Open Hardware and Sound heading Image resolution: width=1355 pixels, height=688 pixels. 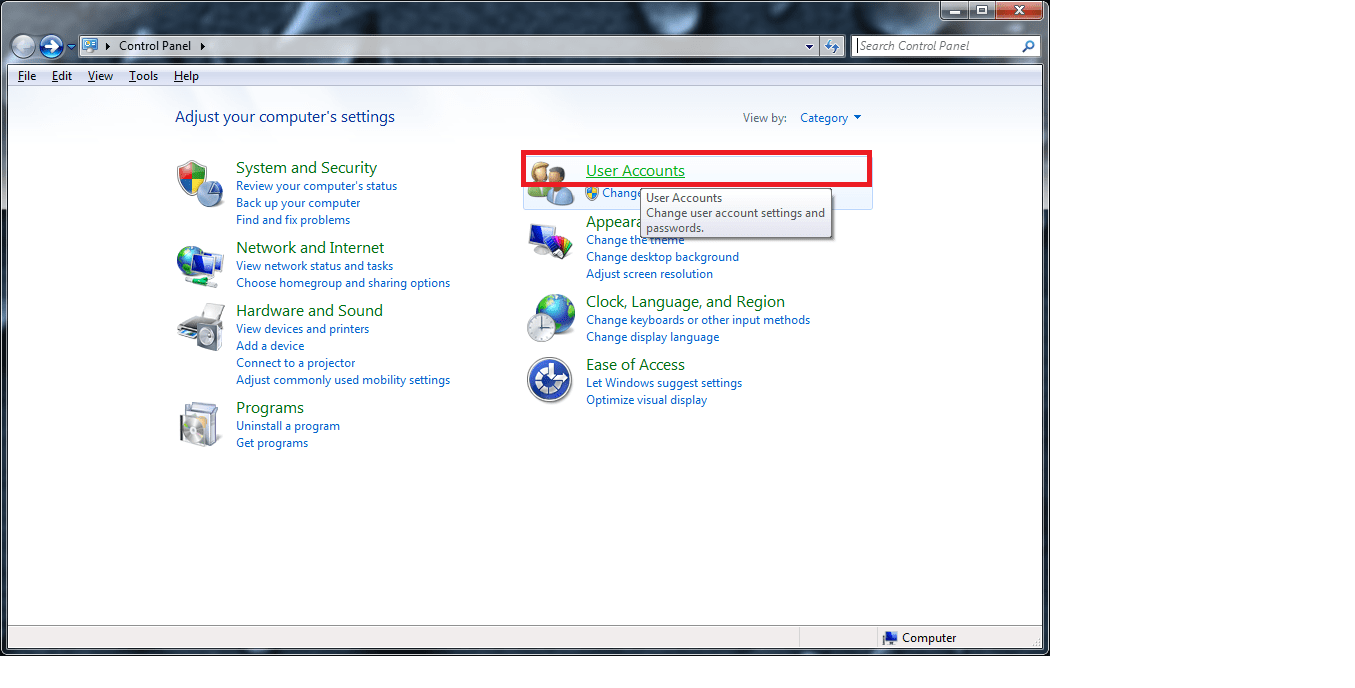tap(309, 311)
